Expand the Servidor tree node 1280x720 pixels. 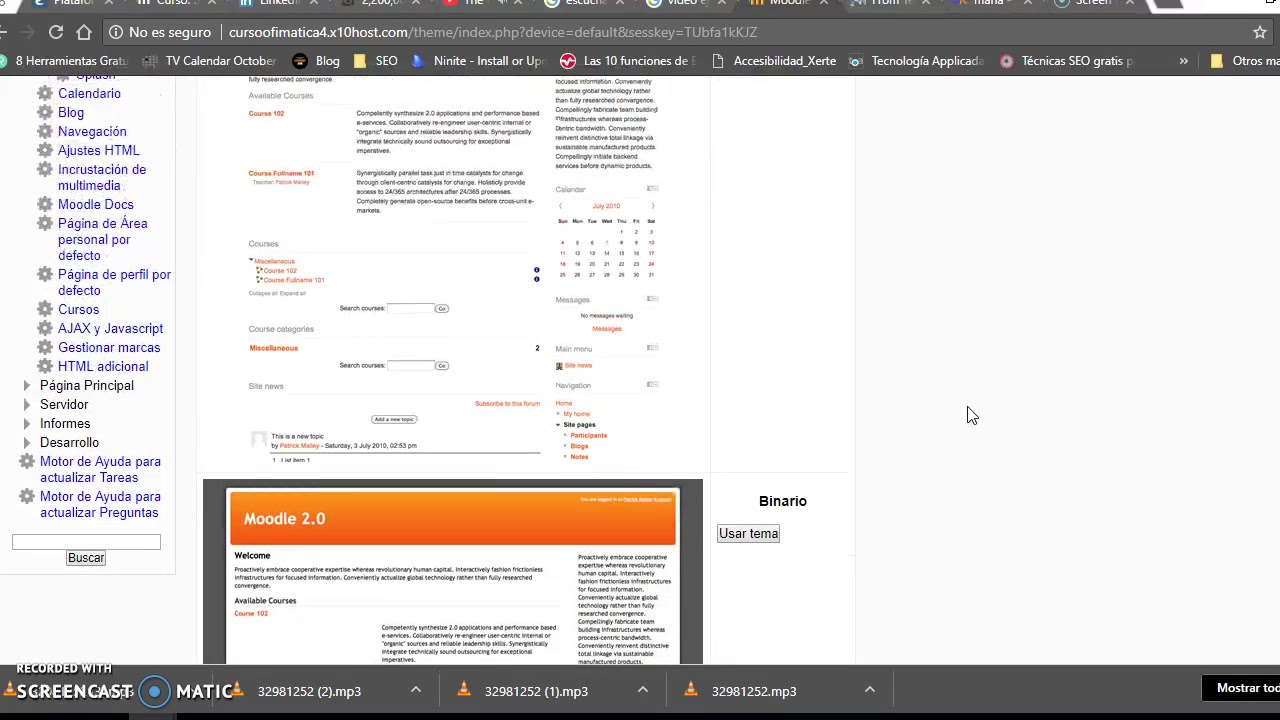[x=27, y=404]
